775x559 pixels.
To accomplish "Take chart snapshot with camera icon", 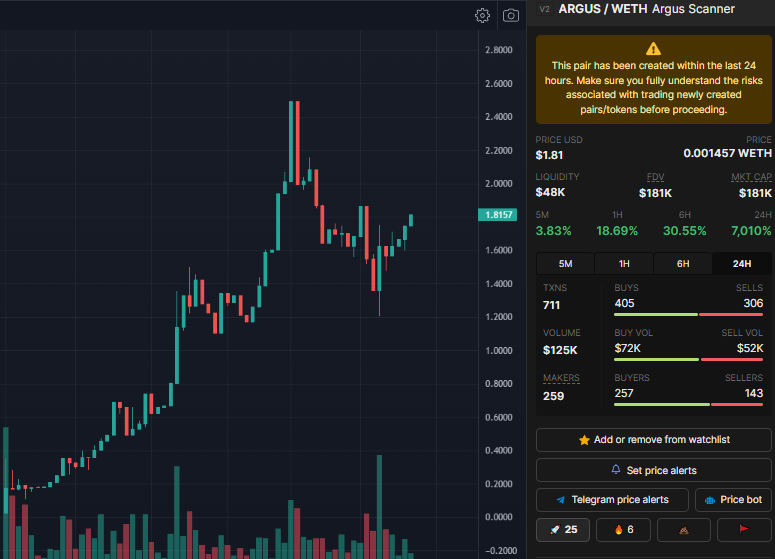I will coord(511,16).
